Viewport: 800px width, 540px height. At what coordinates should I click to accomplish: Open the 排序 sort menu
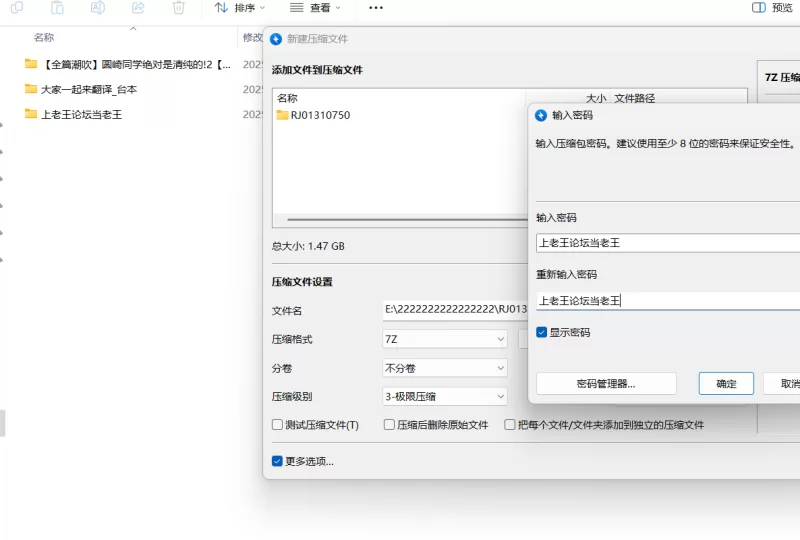coord(240,8)
